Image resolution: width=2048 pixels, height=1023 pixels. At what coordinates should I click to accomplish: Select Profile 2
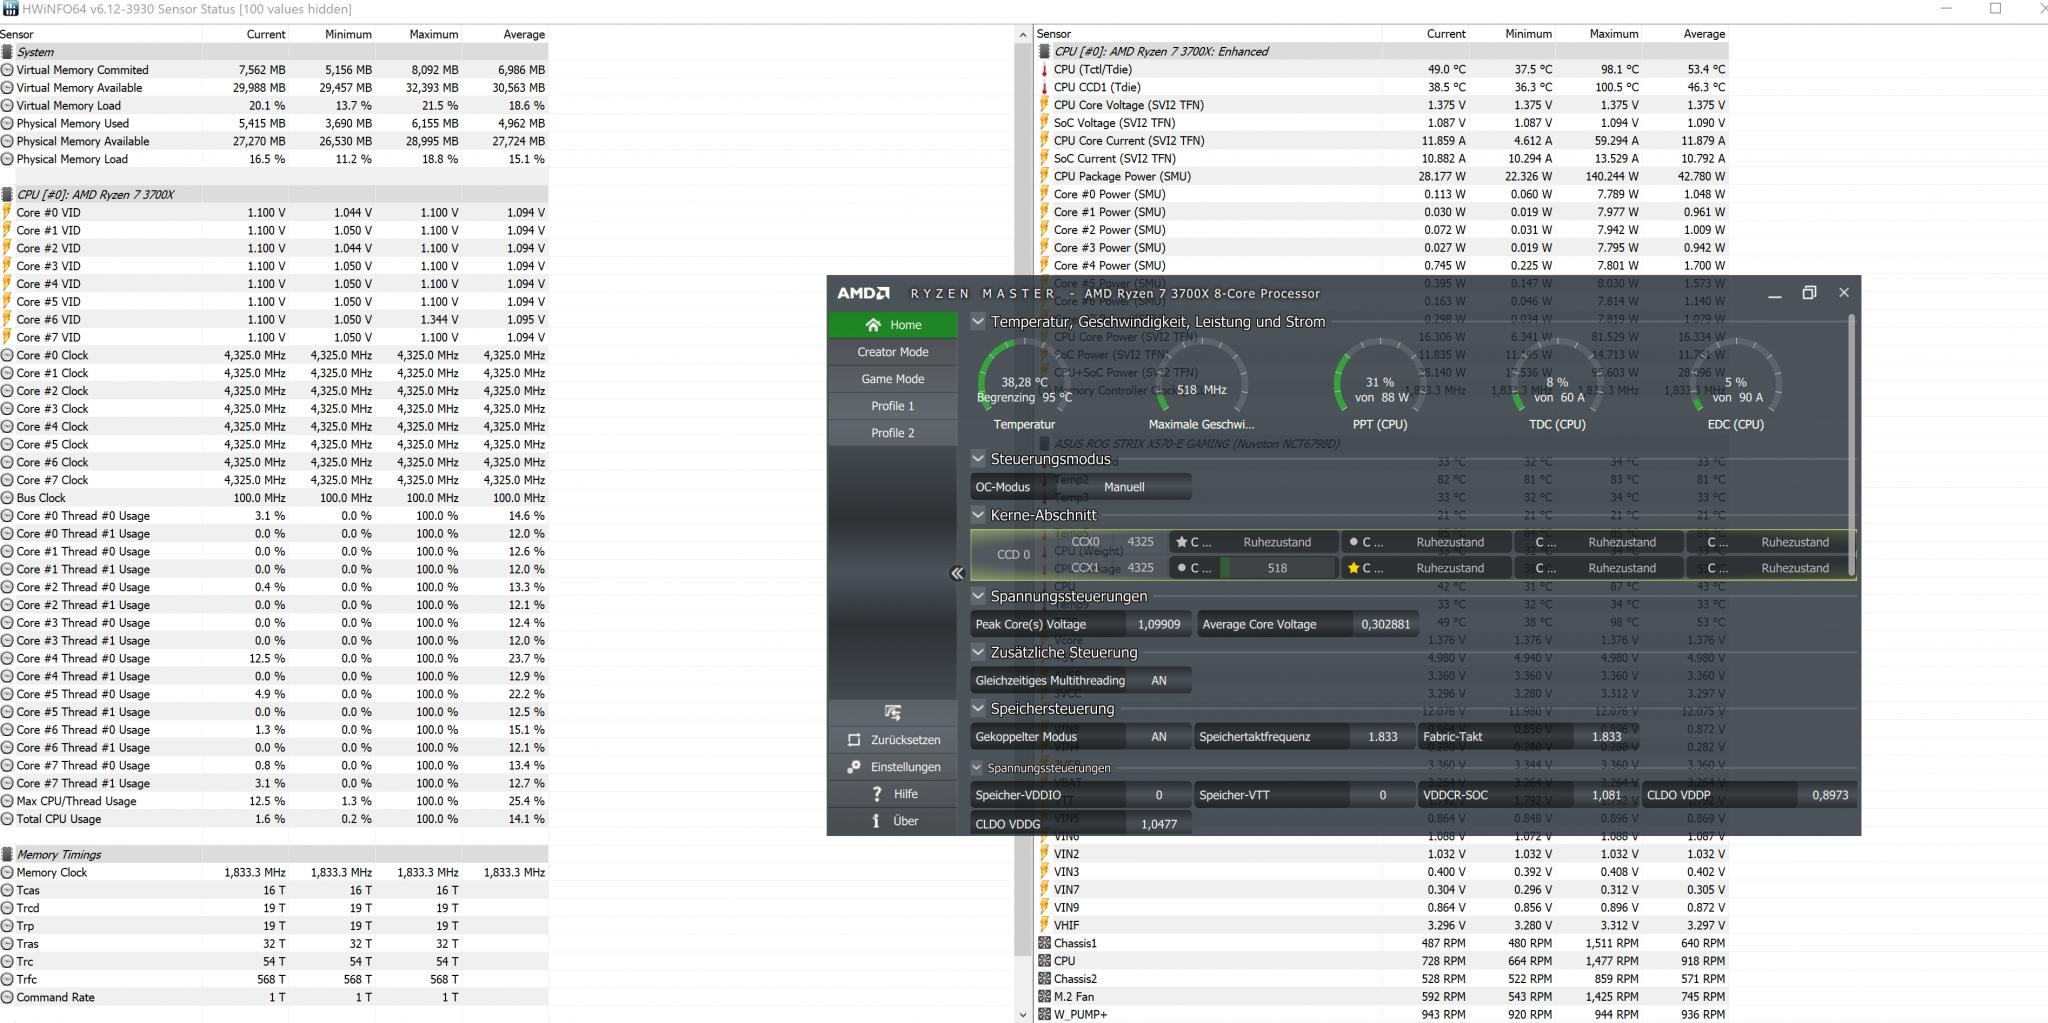(893, 433)
